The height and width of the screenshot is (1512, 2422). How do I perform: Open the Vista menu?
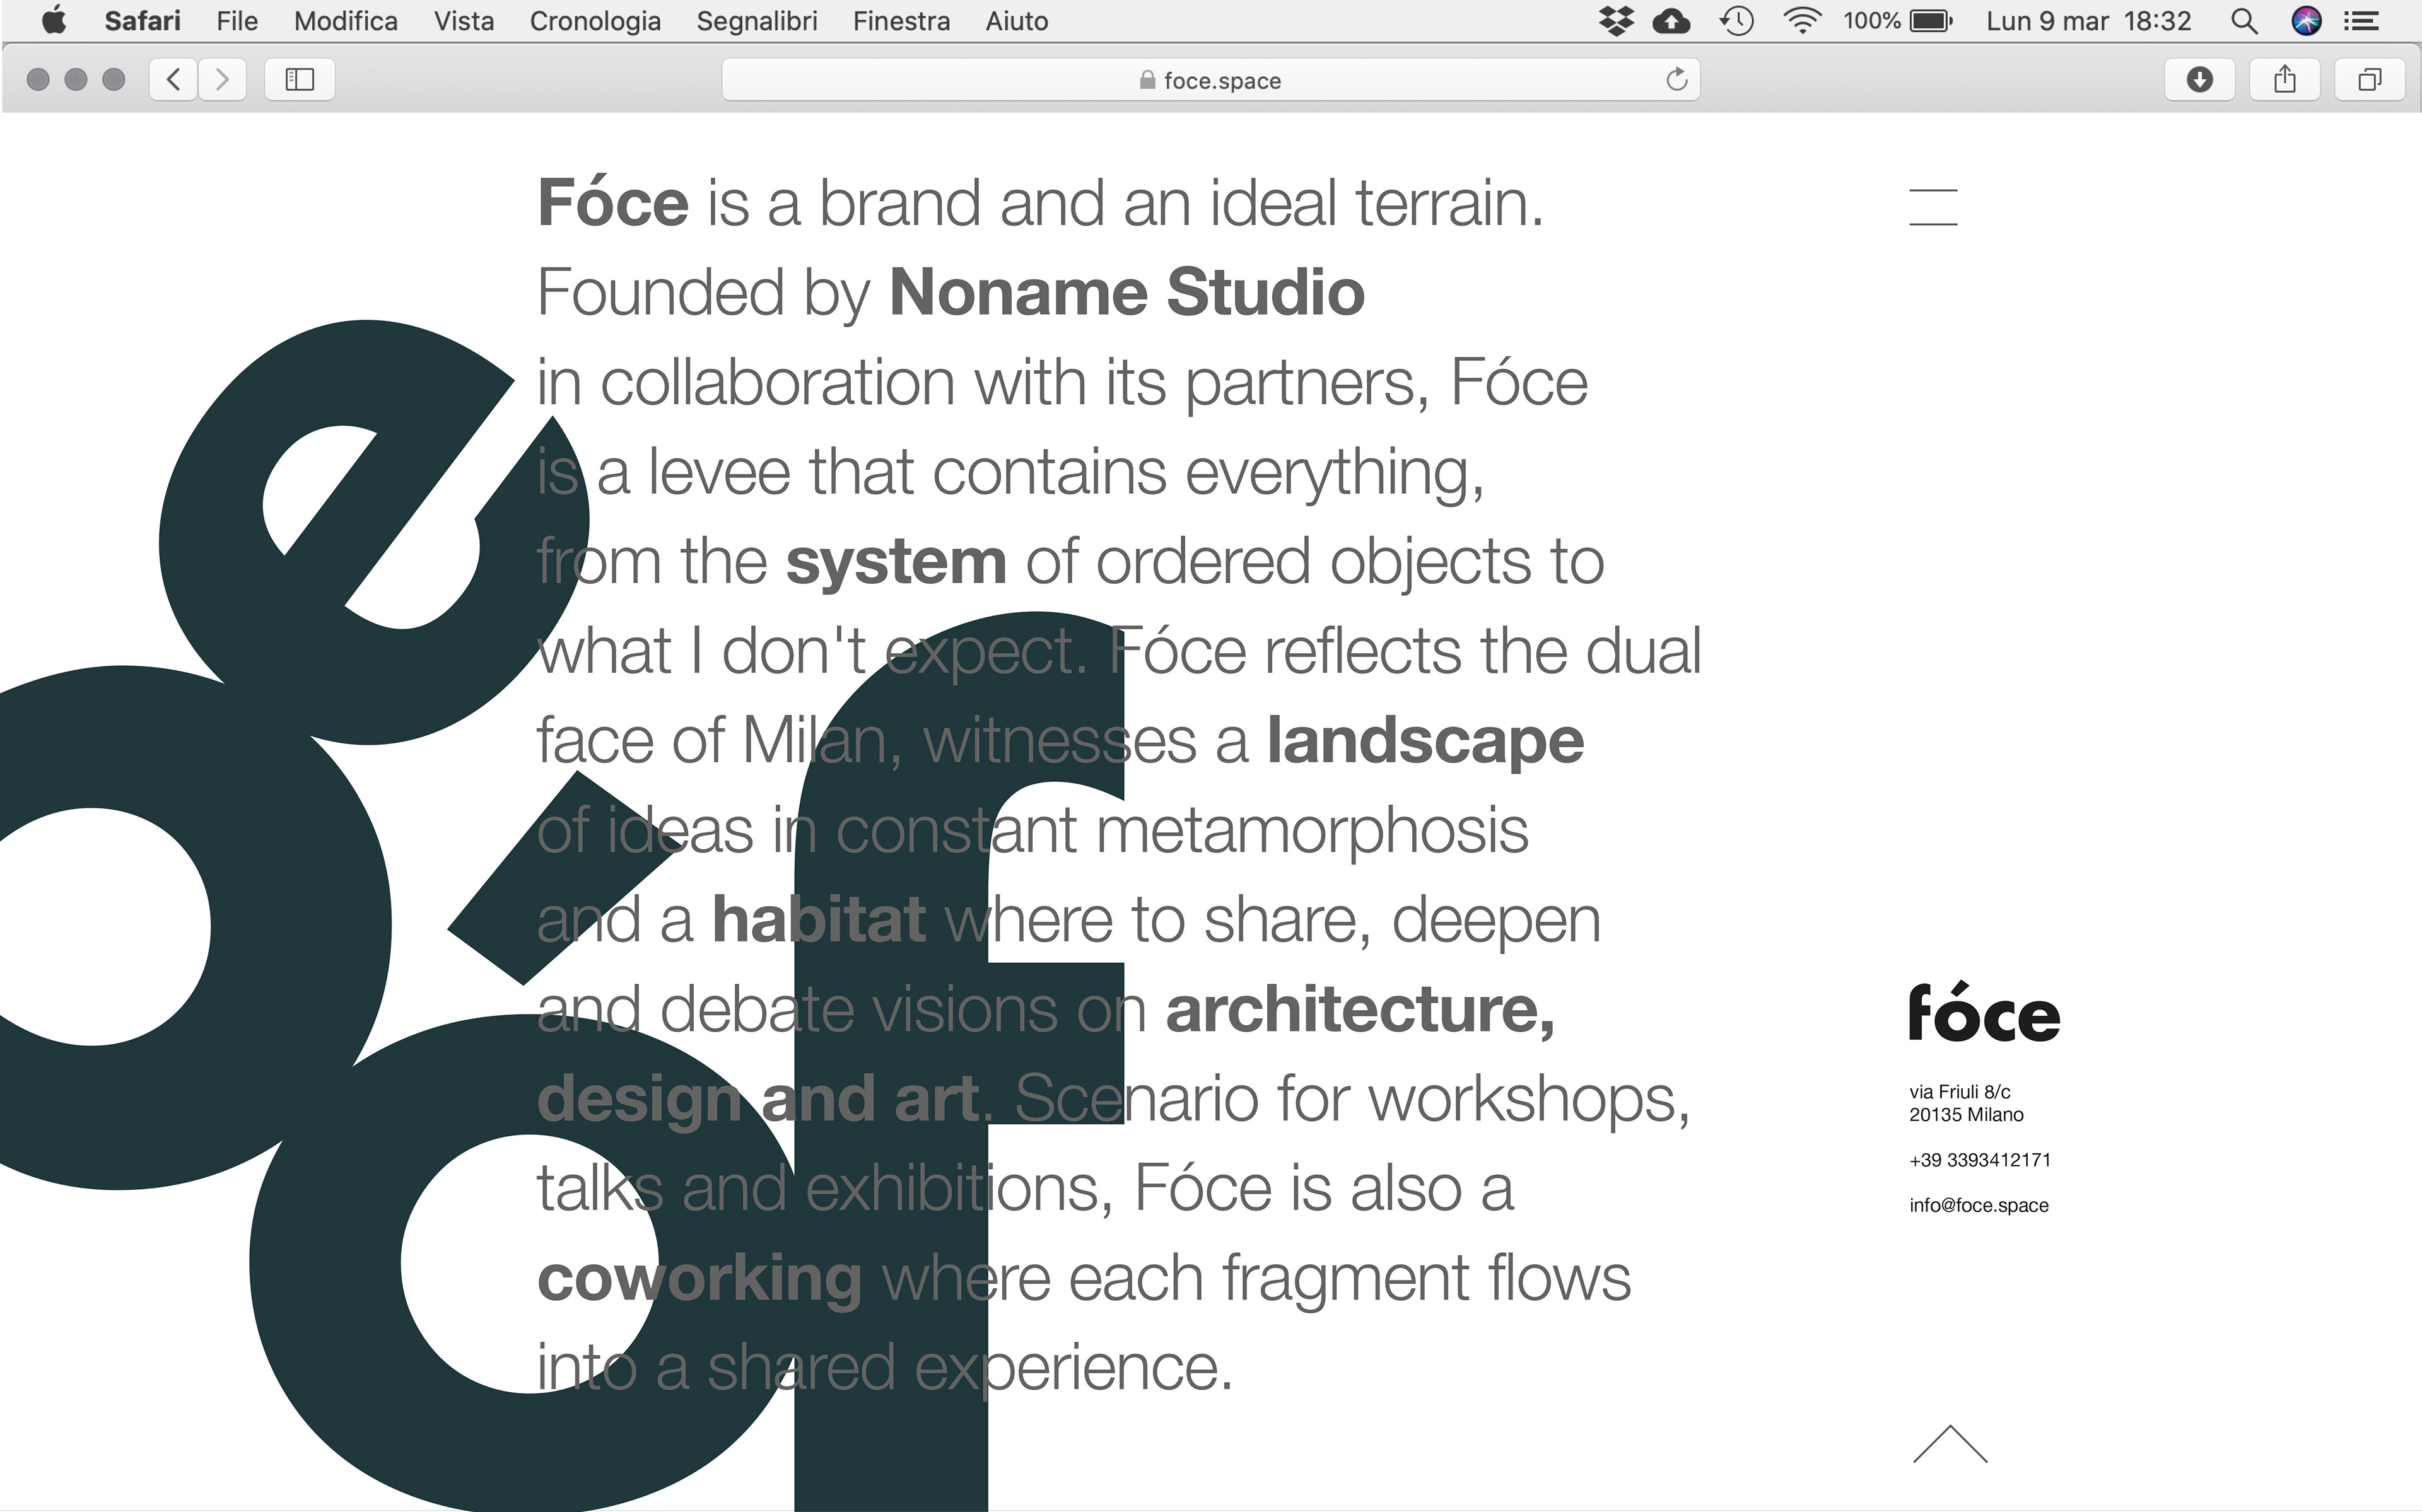[x=464, y=21]
